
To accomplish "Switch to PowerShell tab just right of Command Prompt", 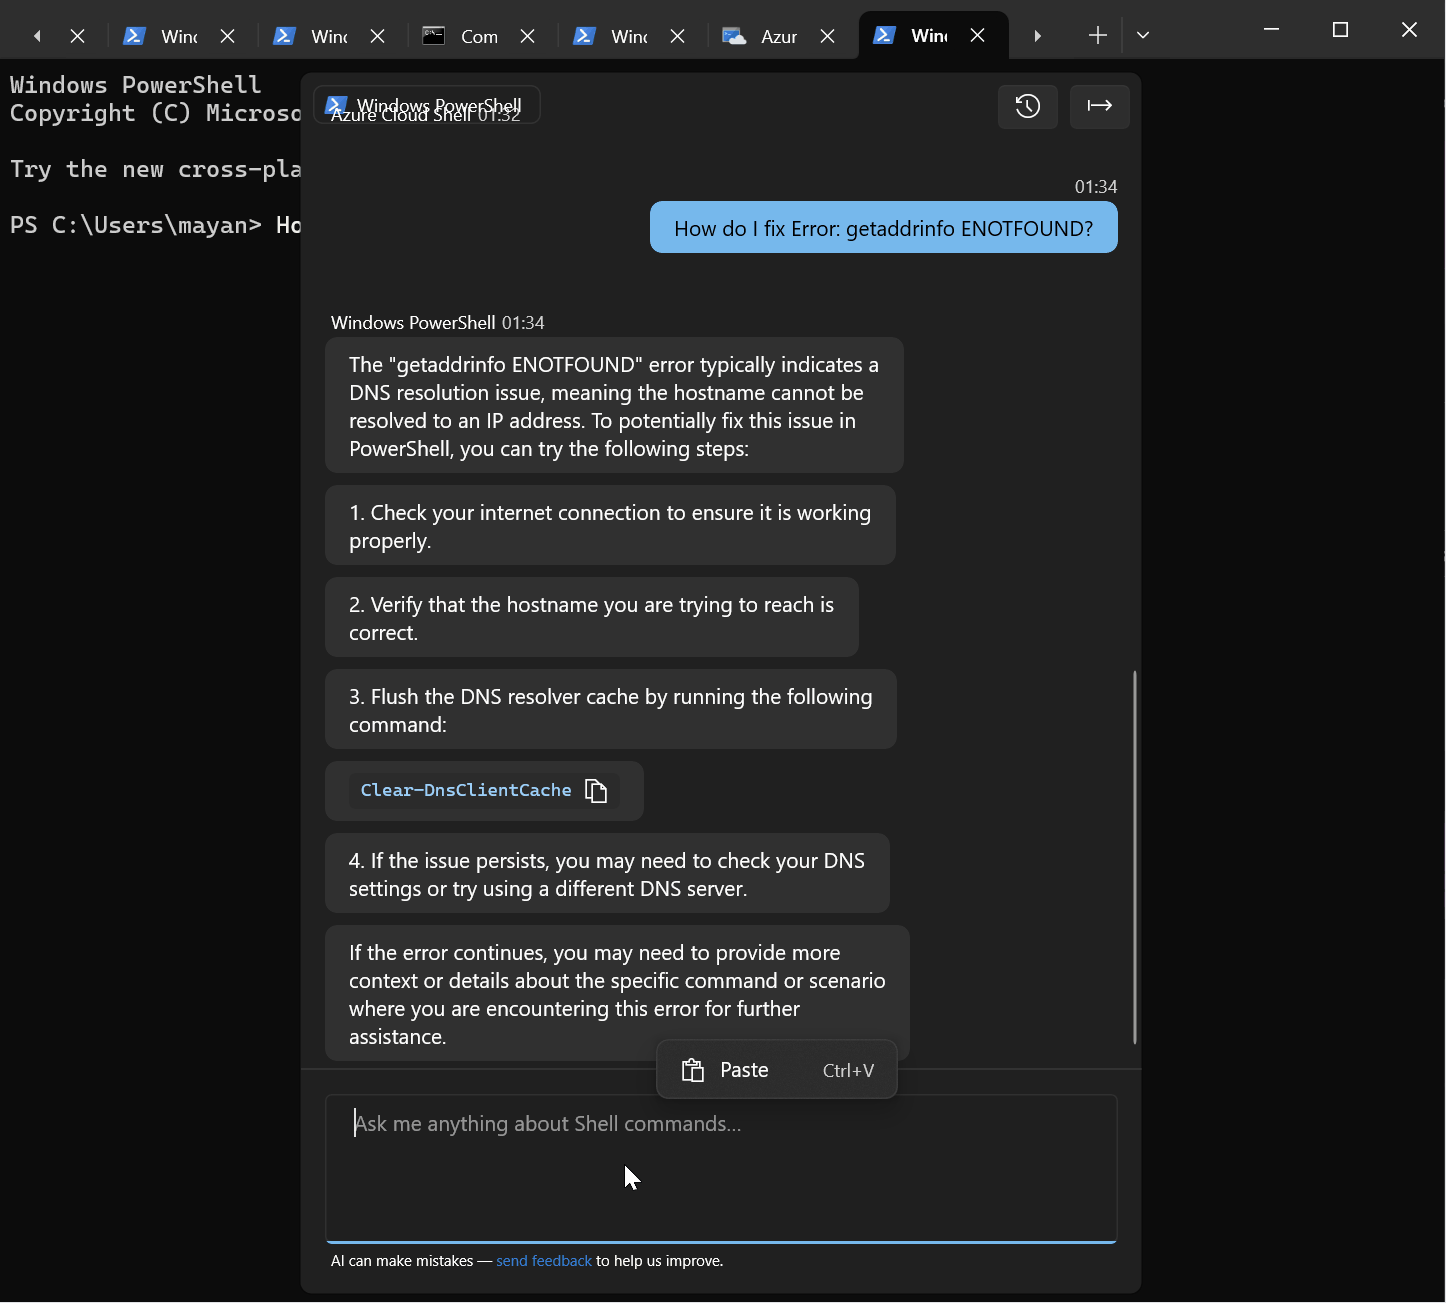I will click(632, 36).
